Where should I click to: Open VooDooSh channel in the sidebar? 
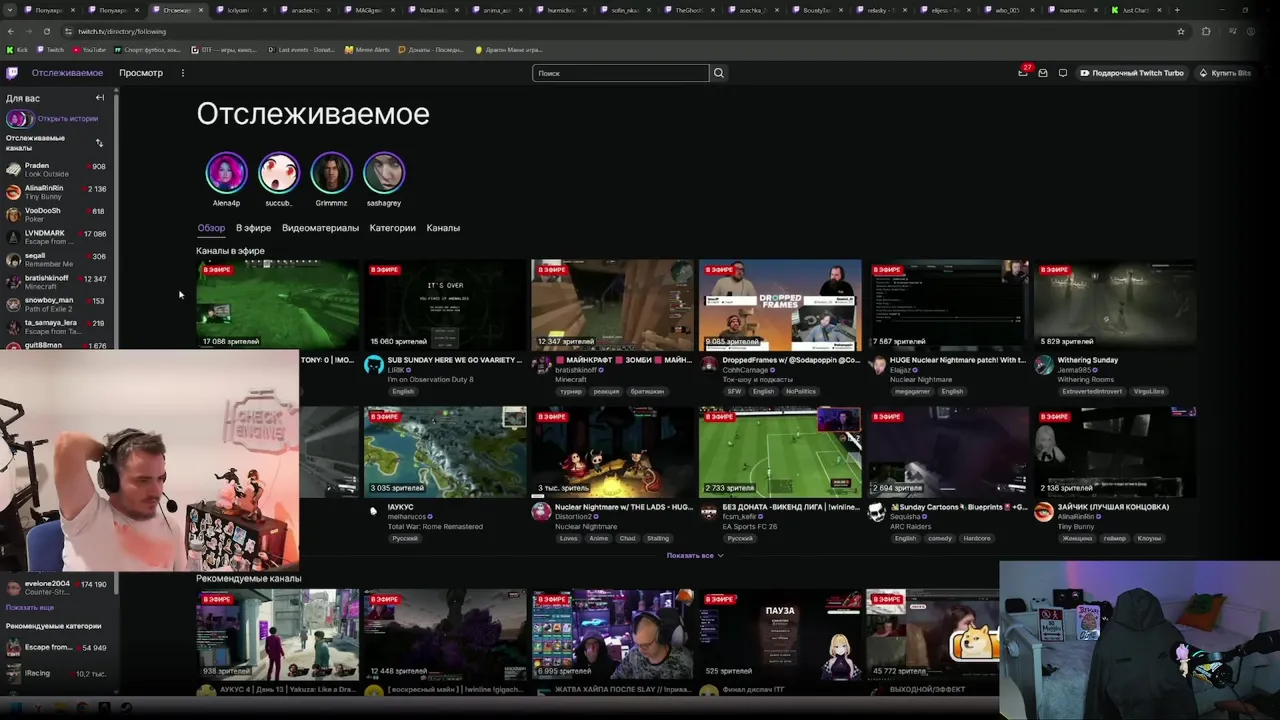56,214
